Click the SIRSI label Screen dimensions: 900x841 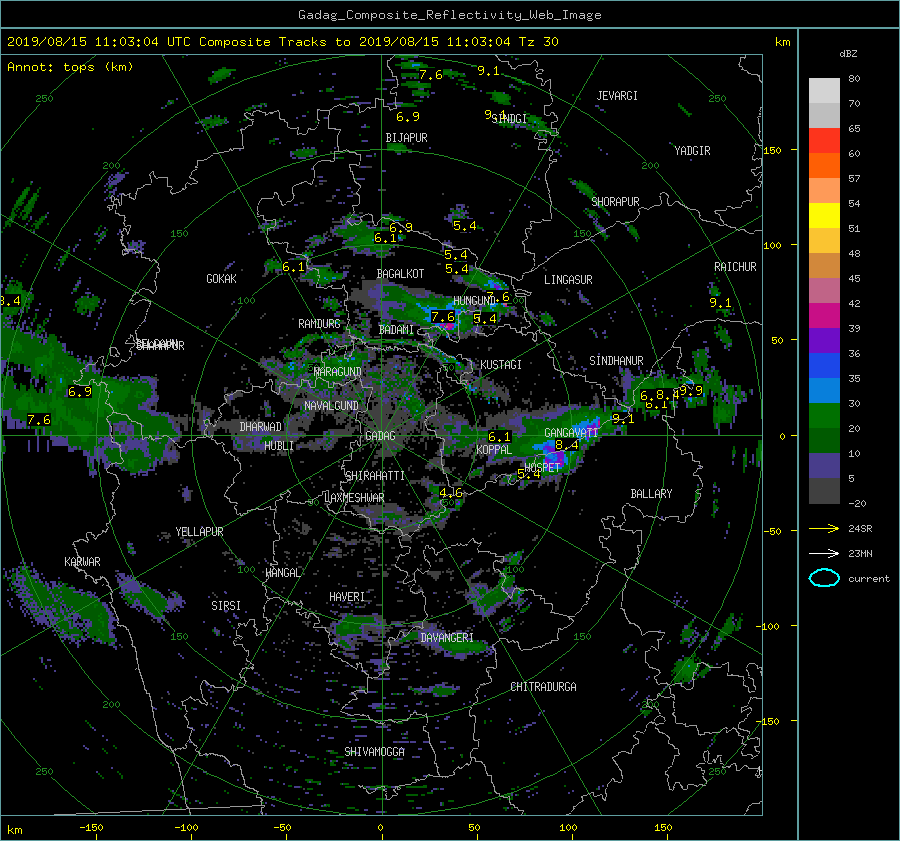[226, 606]
